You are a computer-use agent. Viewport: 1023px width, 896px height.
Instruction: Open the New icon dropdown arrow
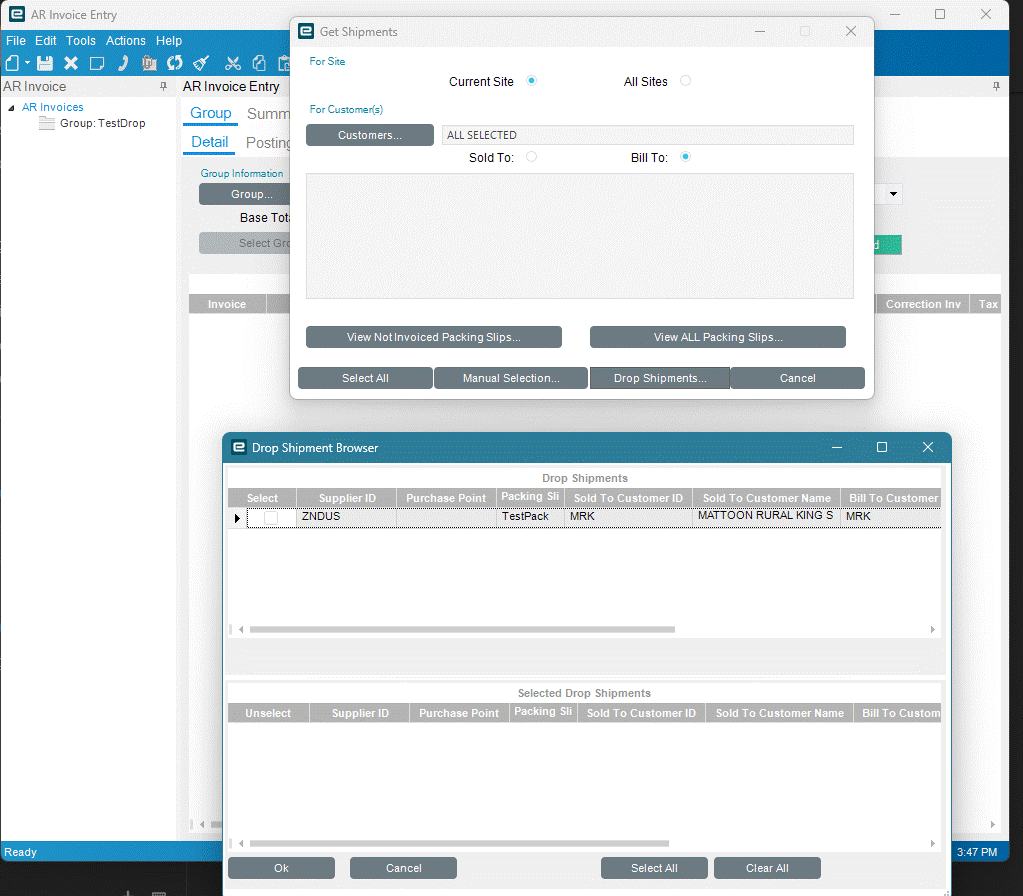tap(27, 63)
